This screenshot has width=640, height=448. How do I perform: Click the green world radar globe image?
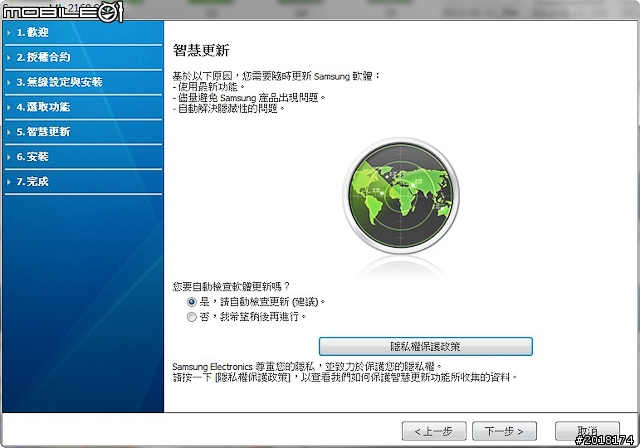pos(401,196)
